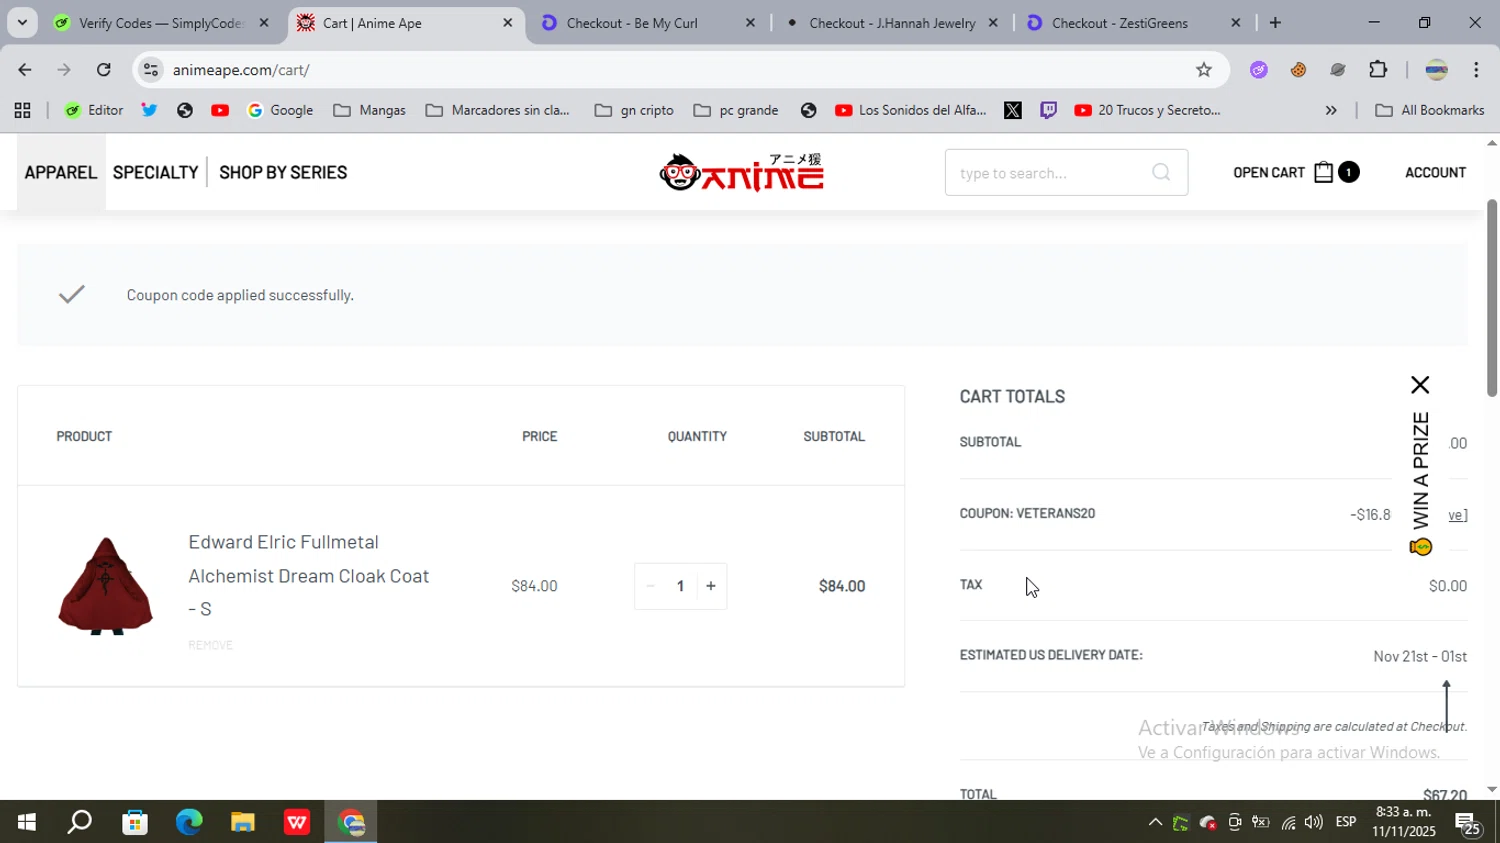Click the address bar URL
The height and width of the screenshot is (843, 1500).
point(241,70)
